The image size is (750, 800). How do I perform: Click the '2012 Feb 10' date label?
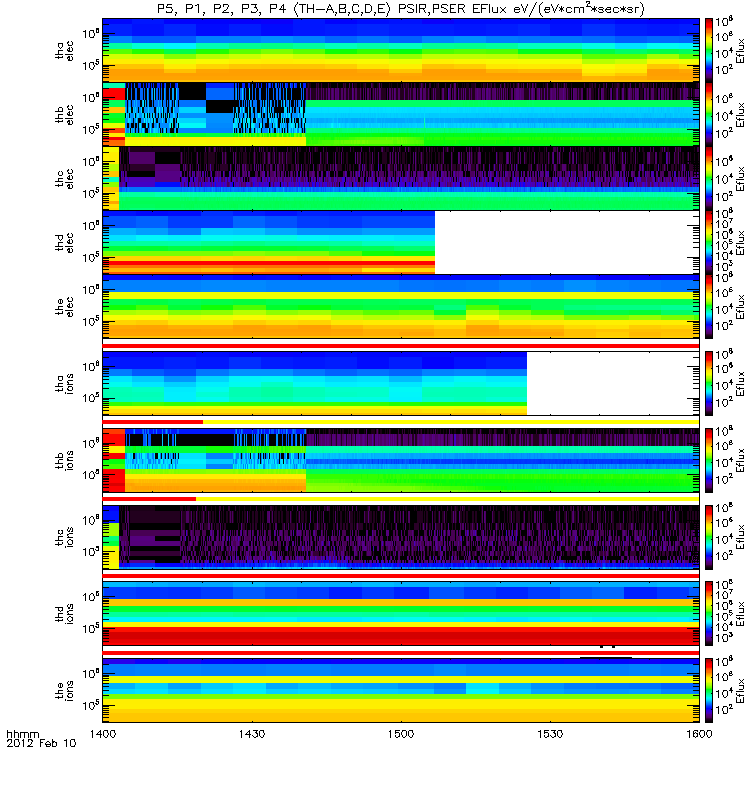41,743
